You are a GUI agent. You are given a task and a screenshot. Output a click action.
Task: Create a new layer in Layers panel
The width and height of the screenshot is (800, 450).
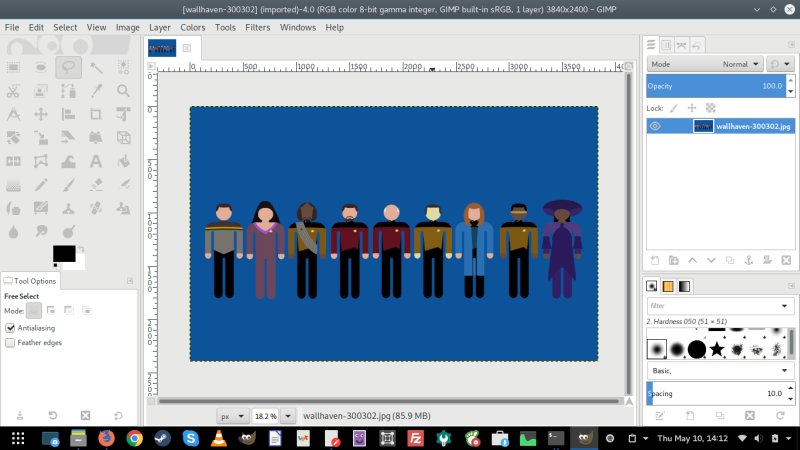click(654, 260)
